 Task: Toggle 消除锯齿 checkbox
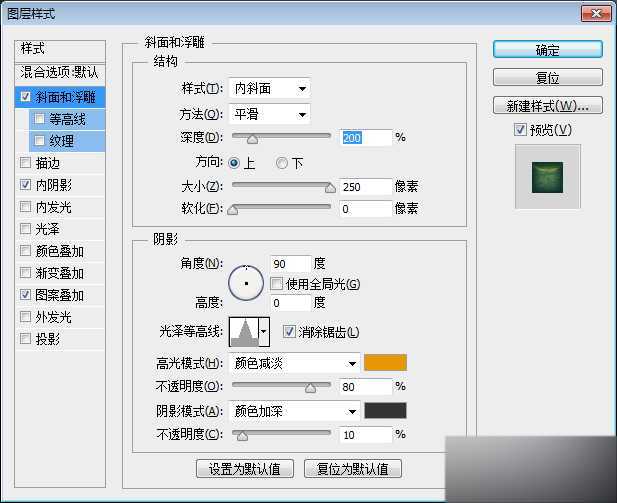(290, 332)
